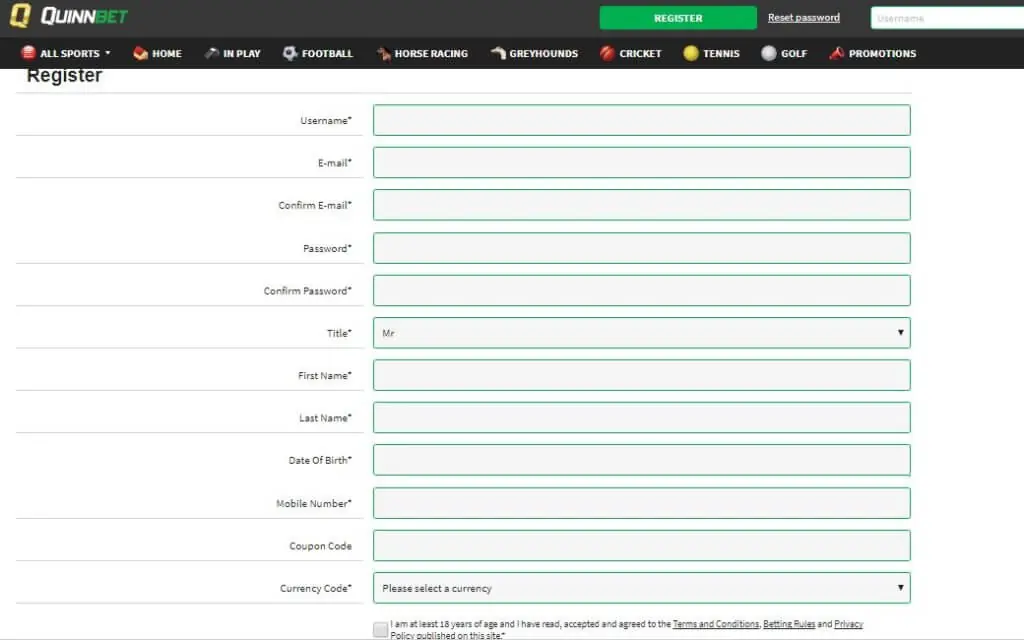Click the Golf ball icon
1024x640 pixels.
click(769, 53)
